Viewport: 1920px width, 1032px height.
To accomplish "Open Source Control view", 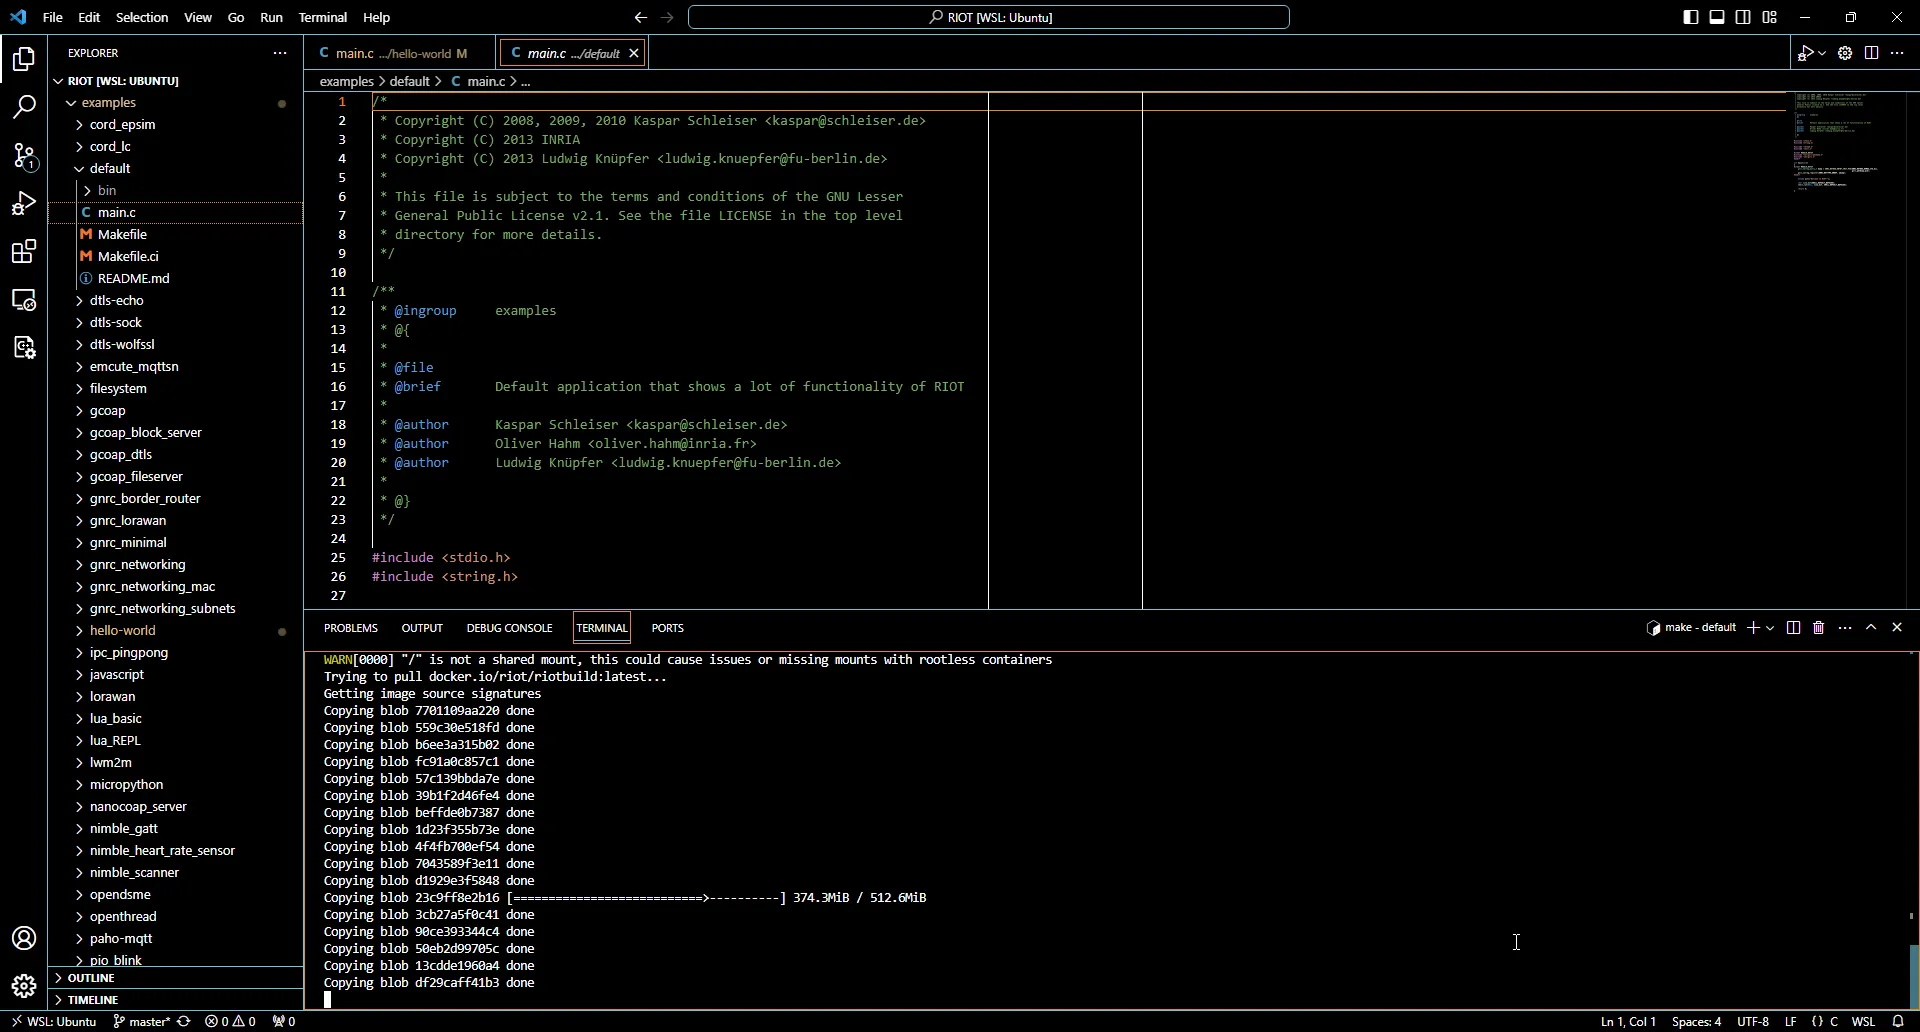I will coord(24,156).
